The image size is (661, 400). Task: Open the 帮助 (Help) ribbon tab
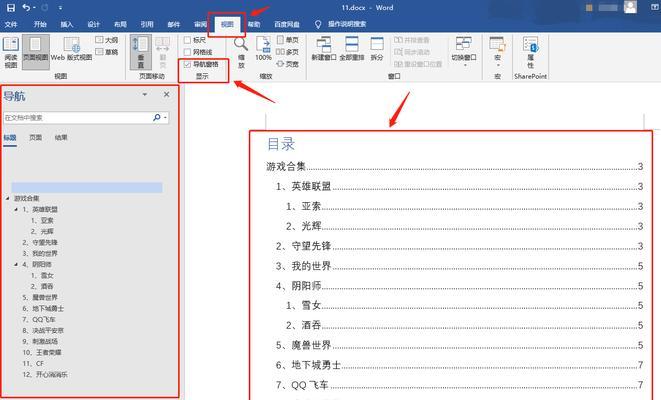(254, 24)
